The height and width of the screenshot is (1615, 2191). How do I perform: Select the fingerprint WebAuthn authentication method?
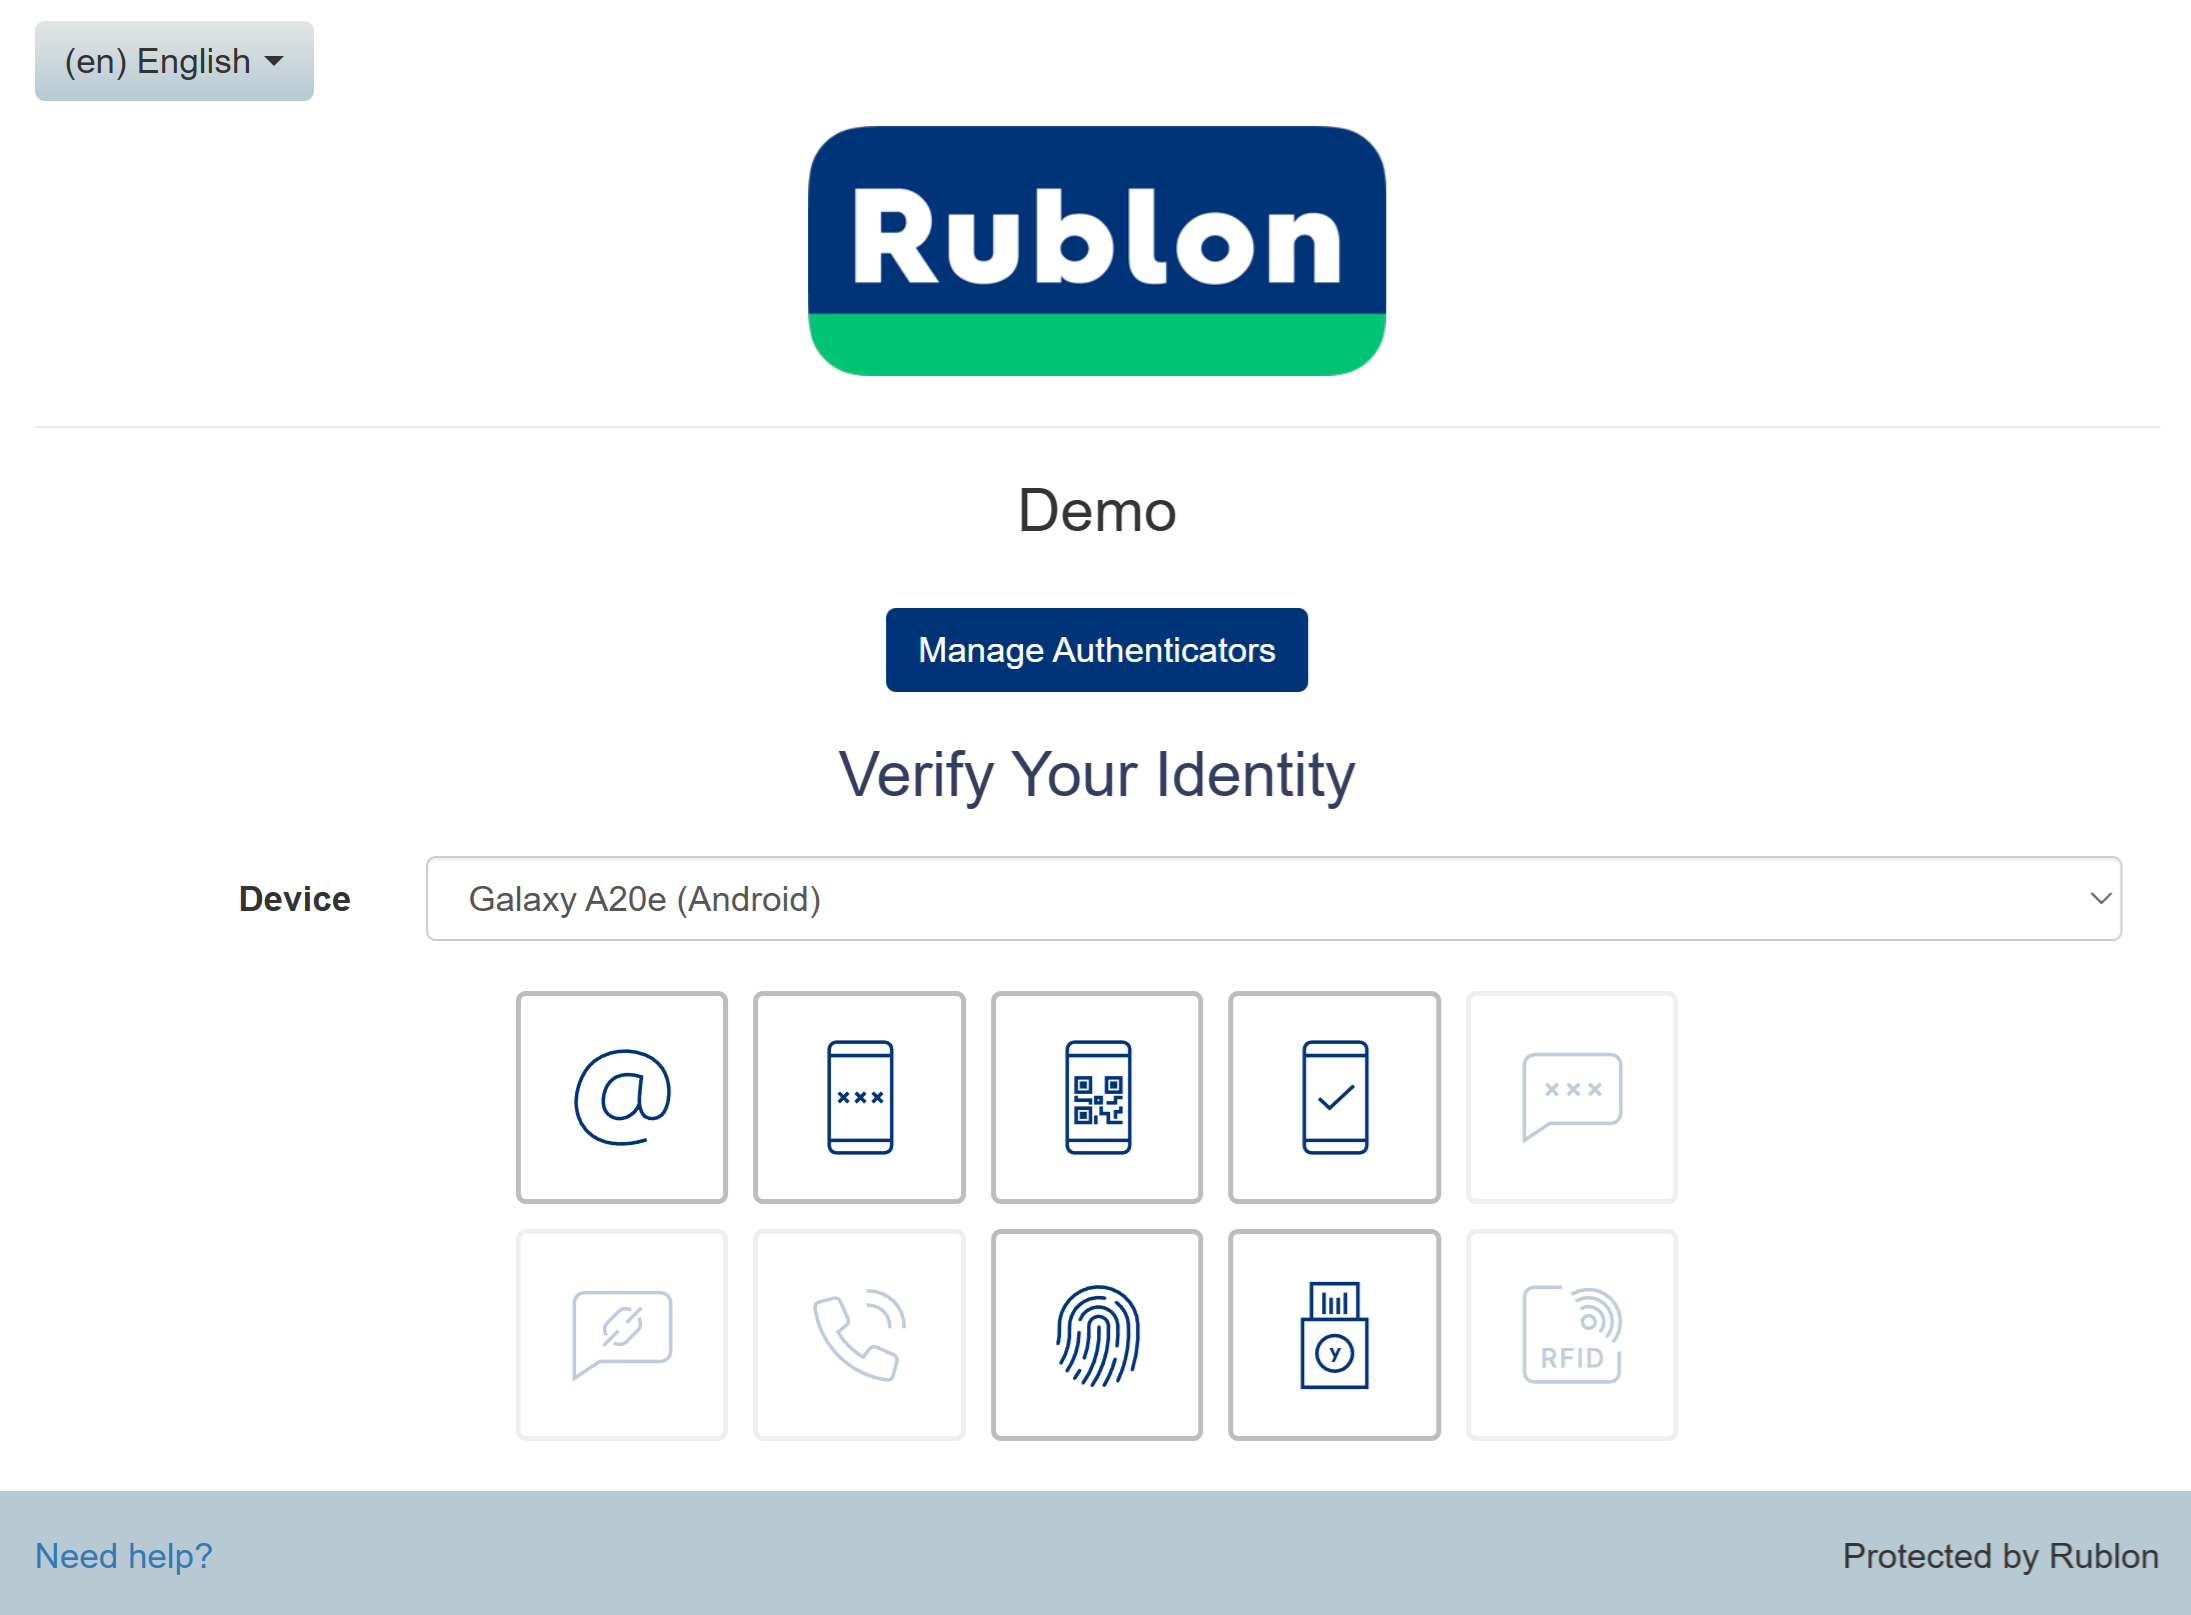tap(1097, 1335)
